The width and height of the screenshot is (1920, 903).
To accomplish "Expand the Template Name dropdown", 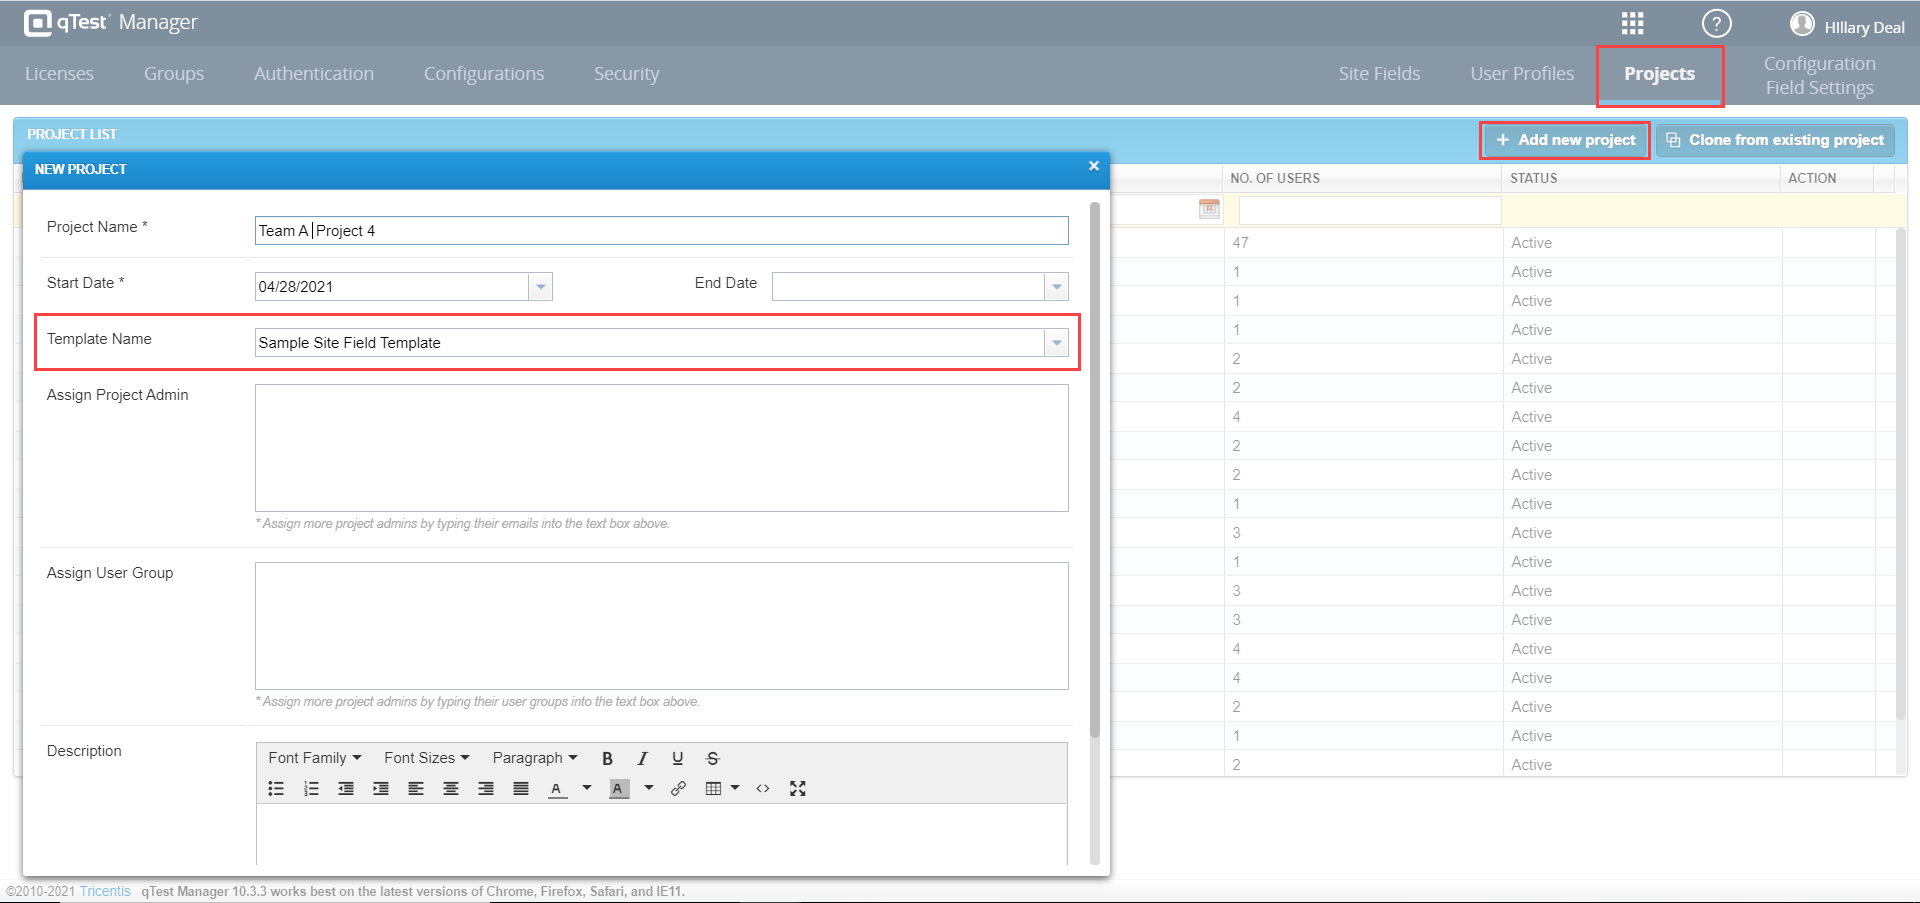I will pos(1056,343).
